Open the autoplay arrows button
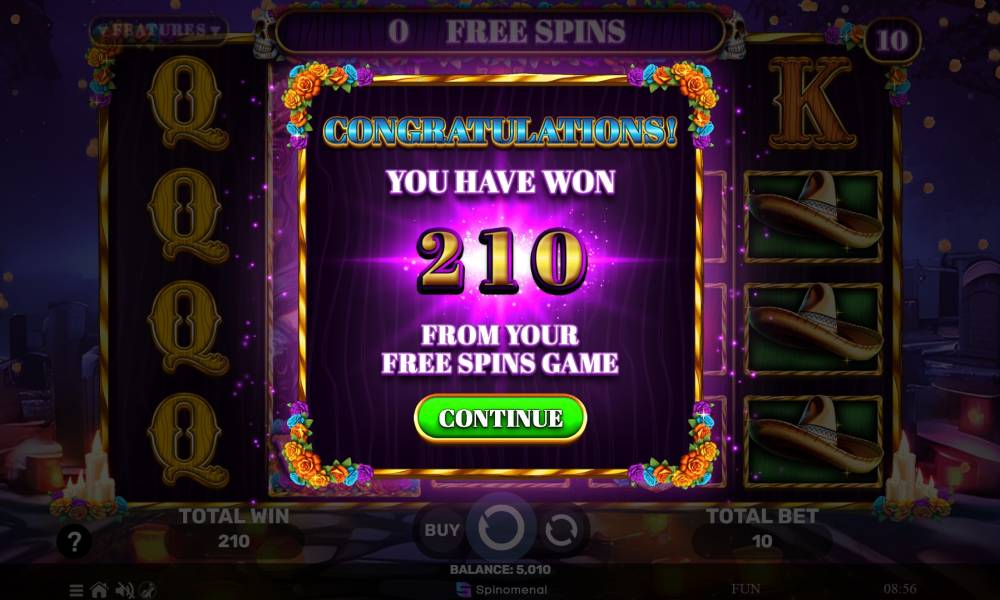 tap(562, 529)
